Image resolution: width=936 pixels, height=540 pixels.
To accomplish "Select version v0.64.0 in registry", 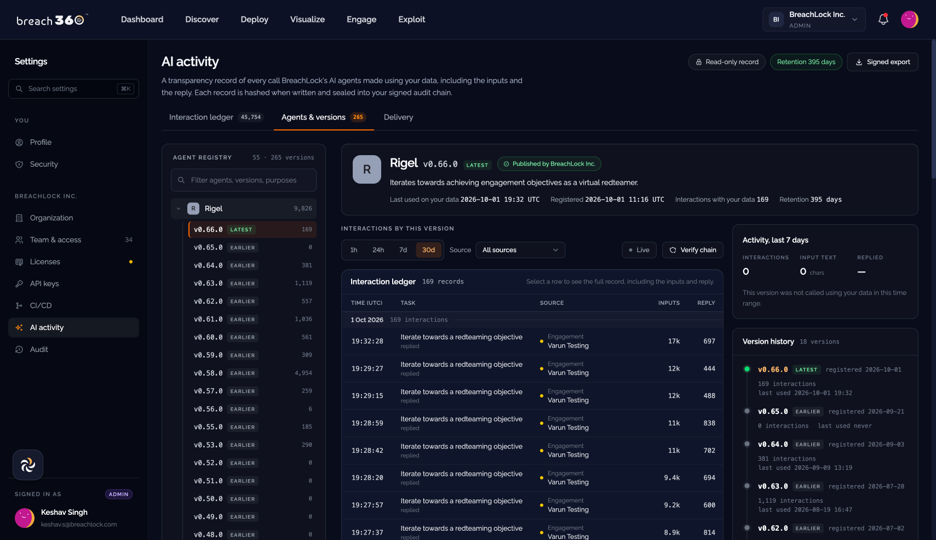I will click(x=253, y=266).
